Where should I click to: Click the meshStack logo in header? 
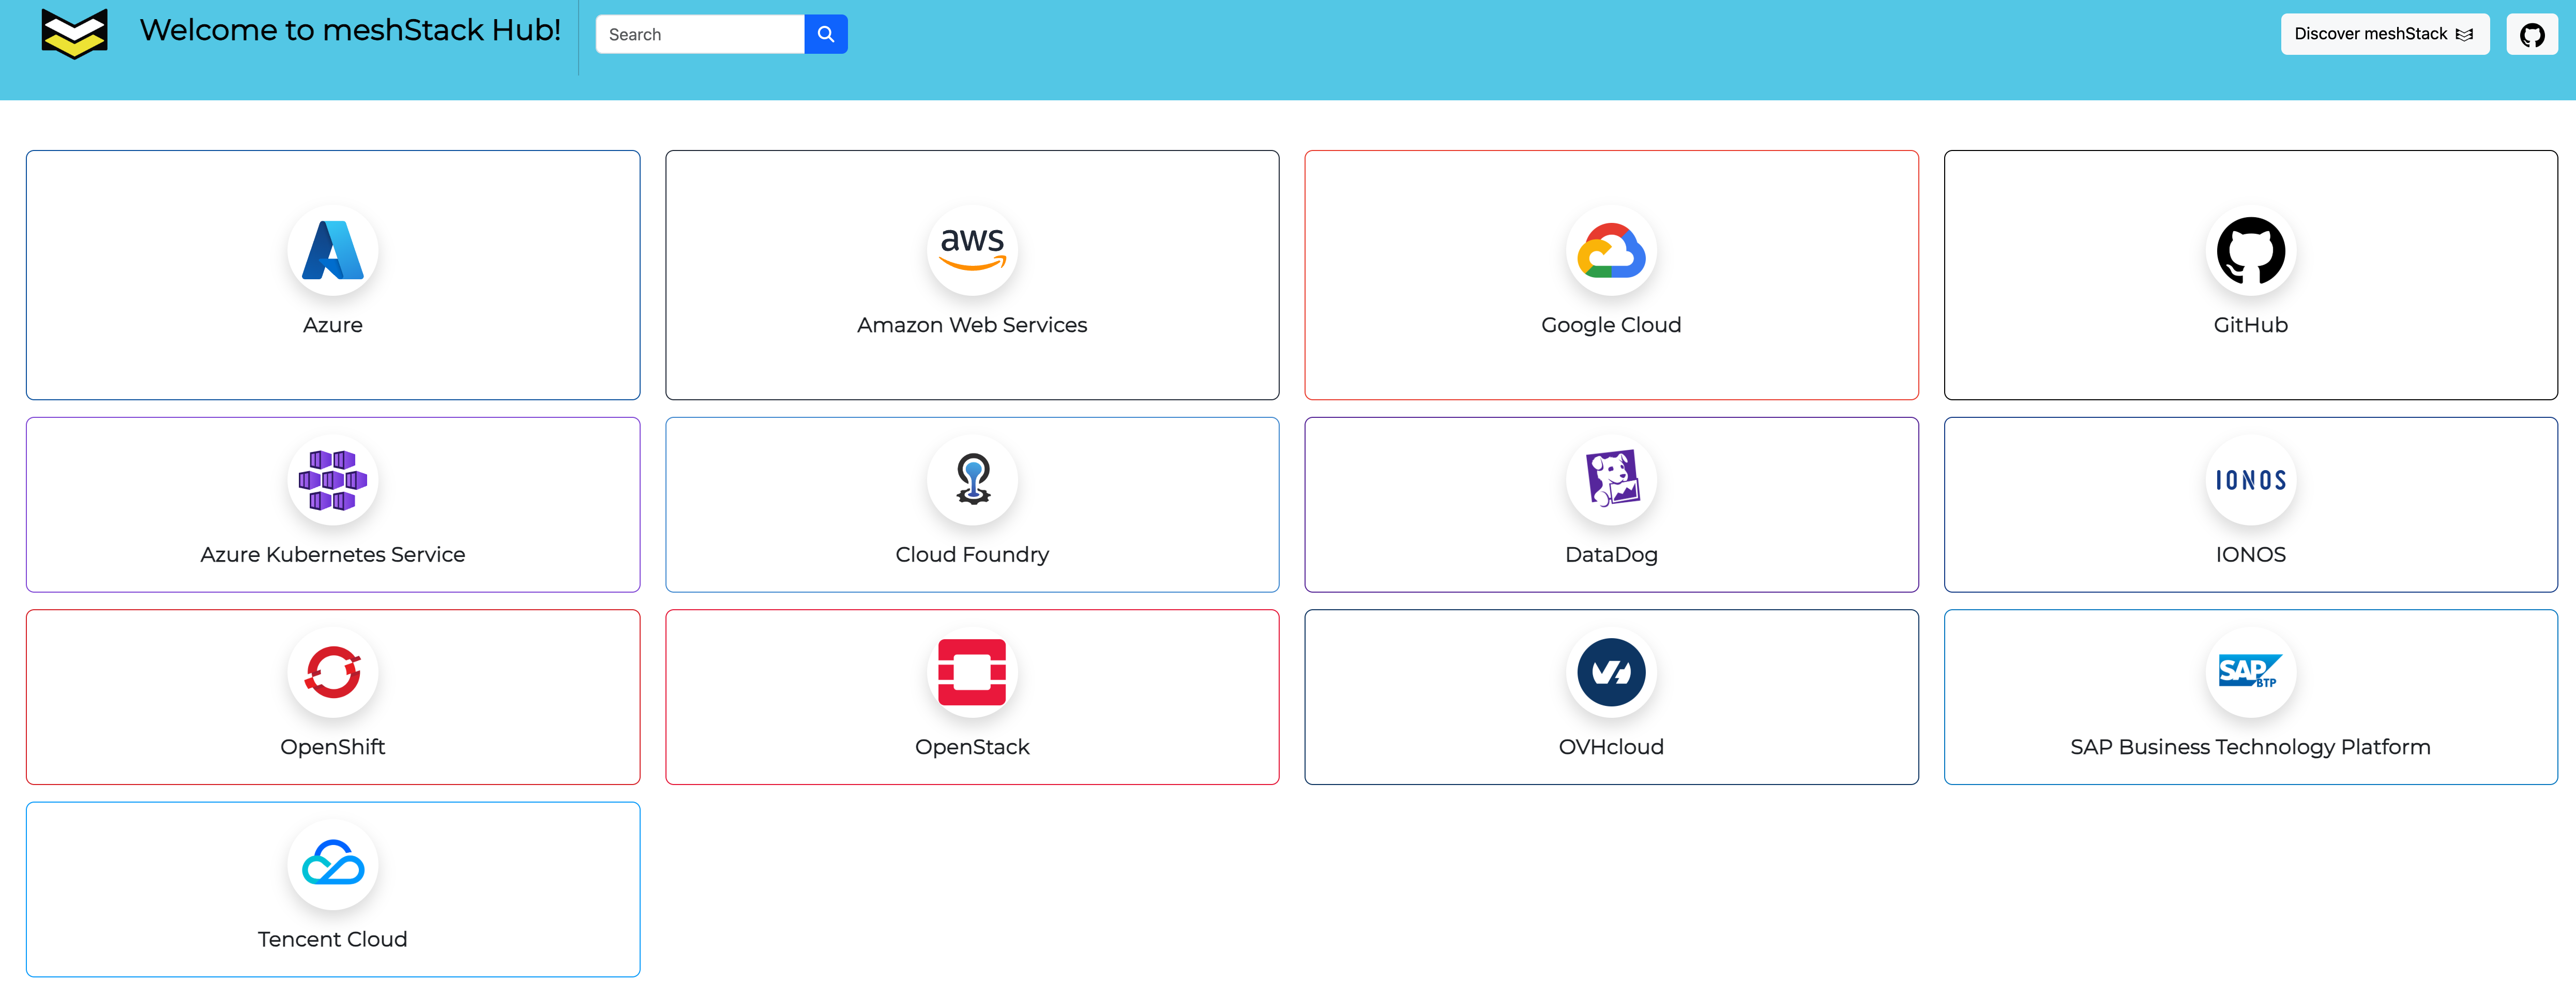(x=74, y=34)
